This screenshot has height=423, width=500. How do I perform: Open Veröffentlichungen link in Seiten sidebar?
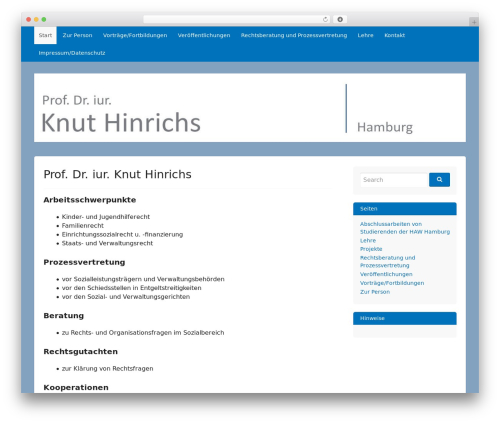386,274
